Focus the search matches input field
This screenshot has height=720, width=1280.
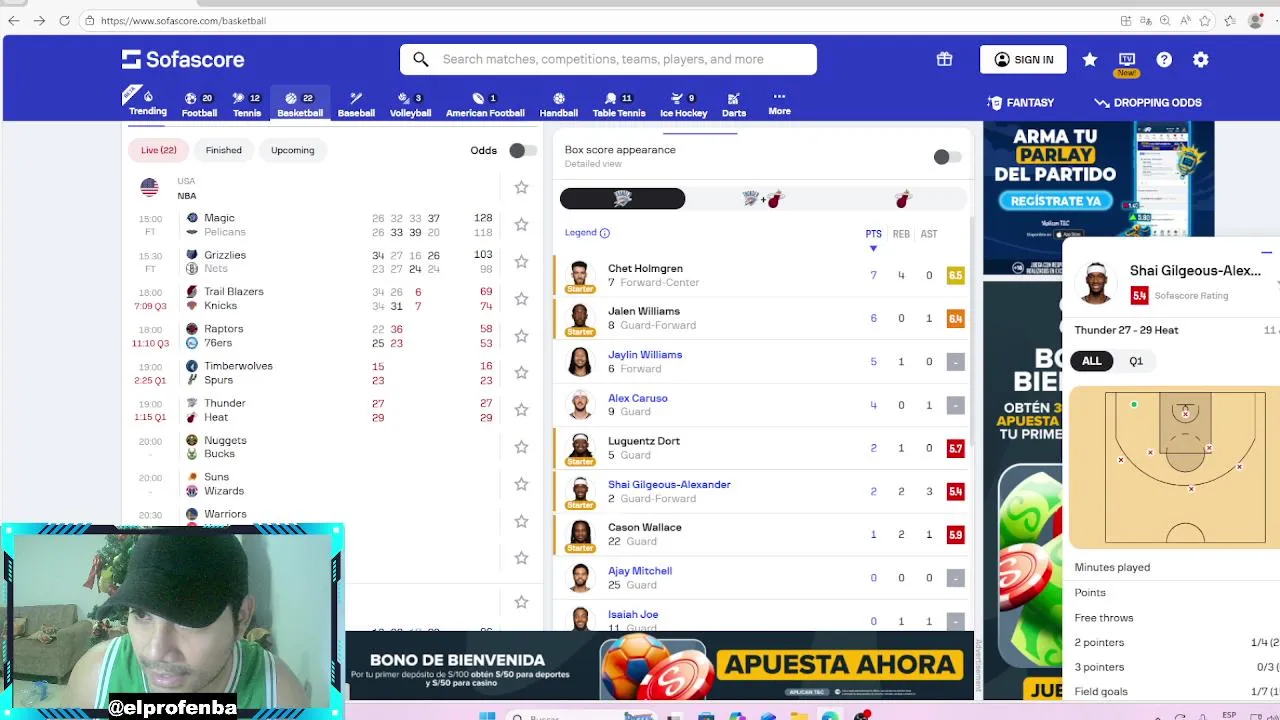(608, 59)
